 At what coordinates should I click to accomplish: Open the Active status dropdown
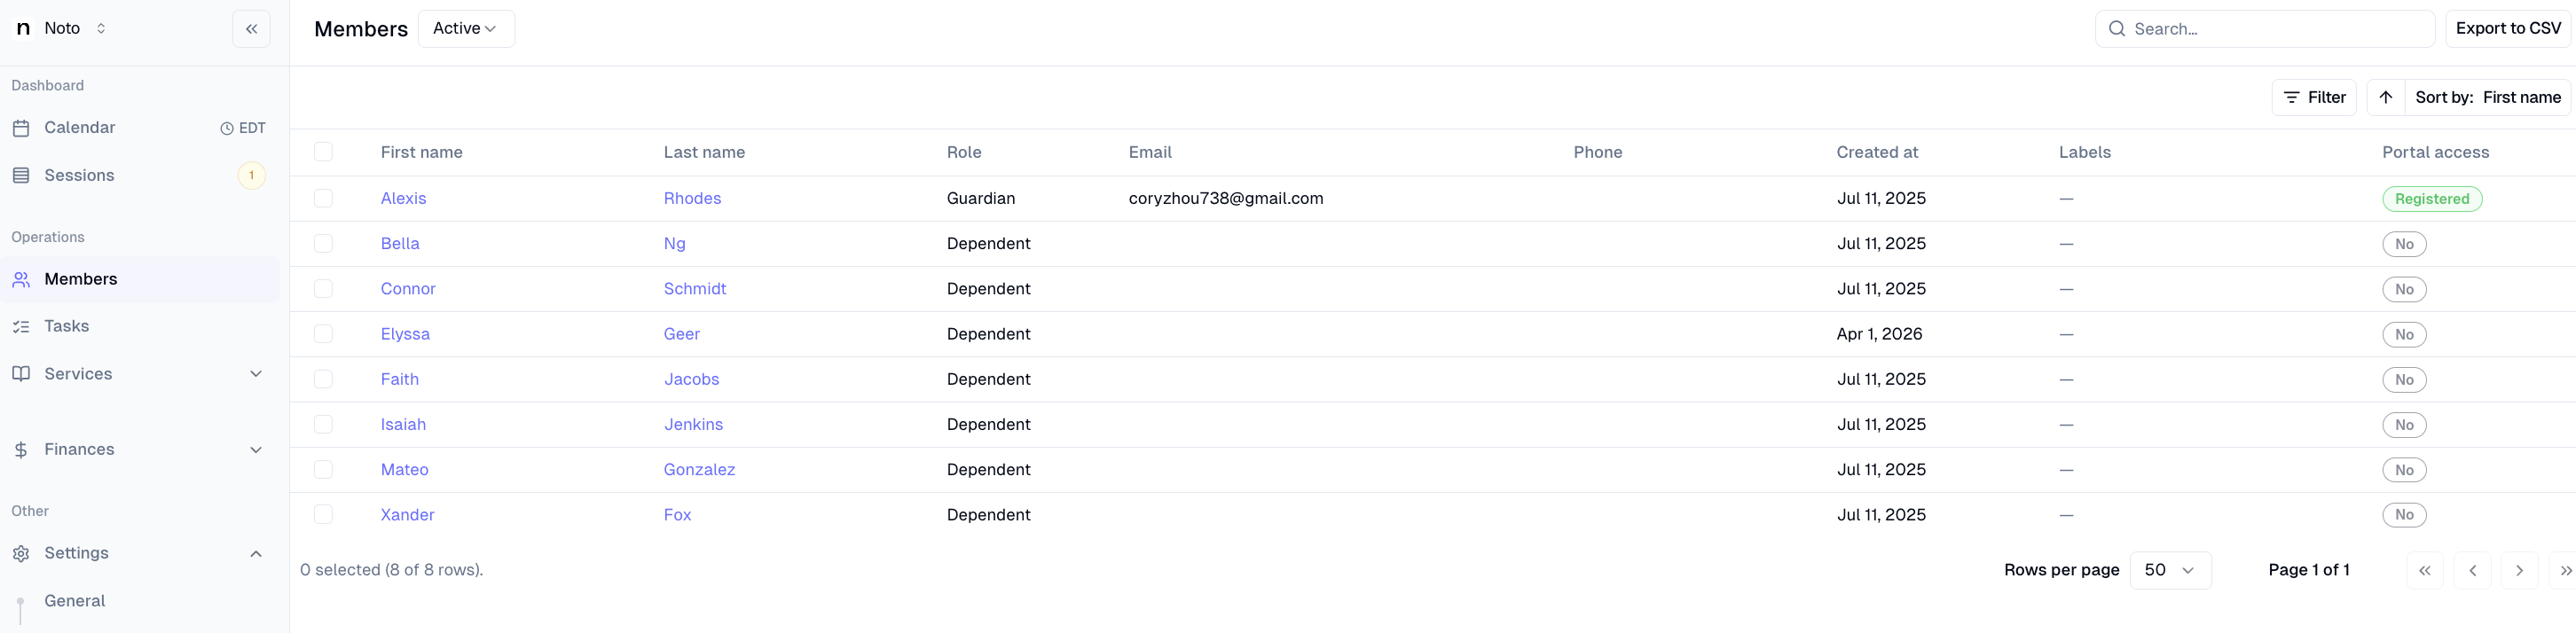[466, 29]
